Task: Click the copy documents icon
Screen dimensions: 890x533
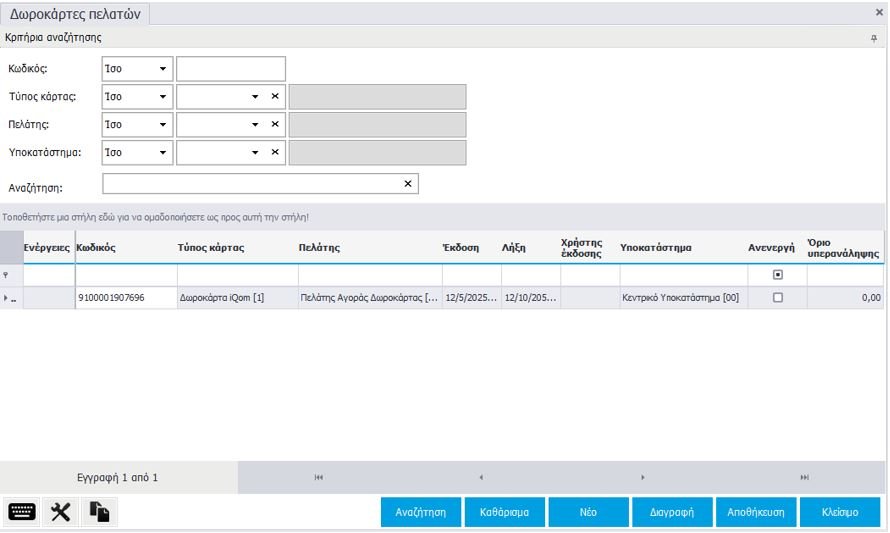Action: tap(99, 511)
